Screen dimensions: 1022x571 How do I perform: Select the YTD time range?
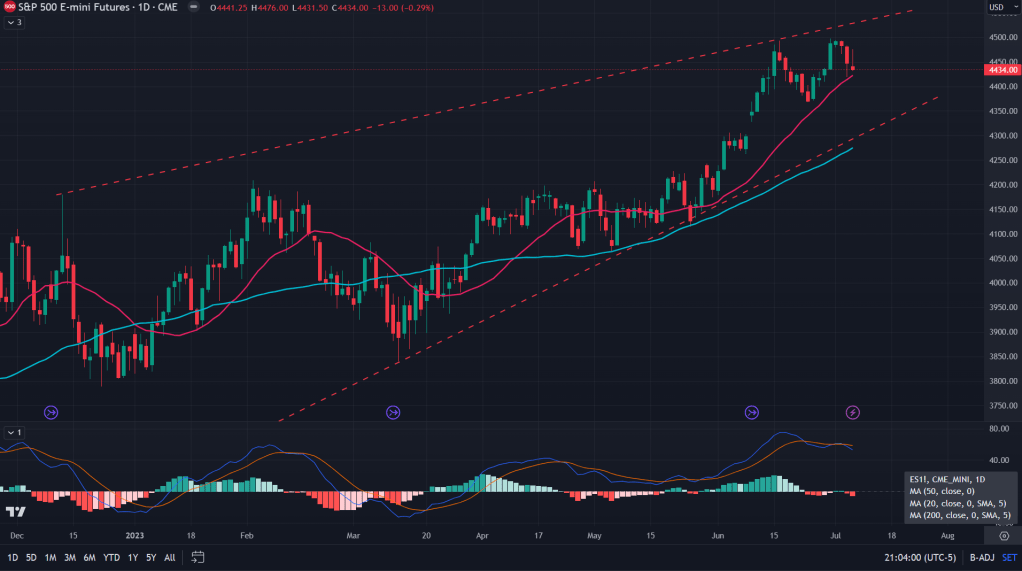point(111,557)
